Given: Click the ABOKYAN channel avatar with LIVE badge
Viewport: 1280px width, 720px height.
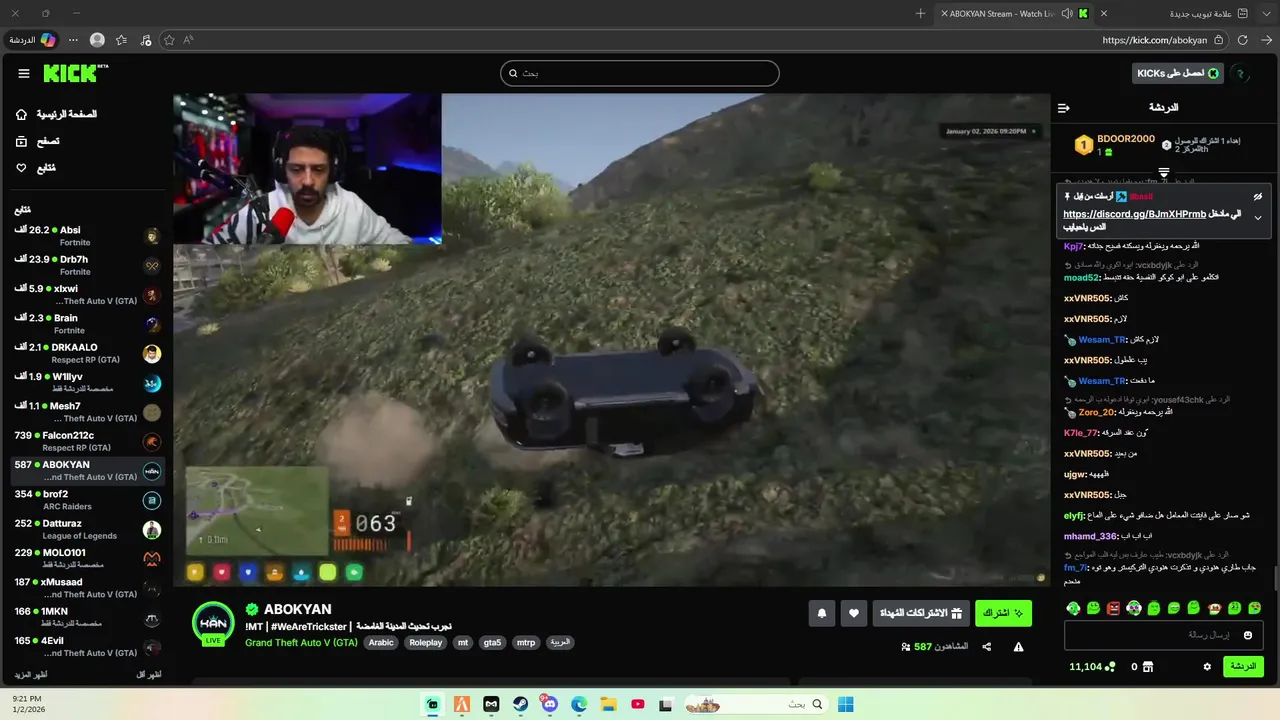Looking at the screenshot, I should tap(213, 623).
